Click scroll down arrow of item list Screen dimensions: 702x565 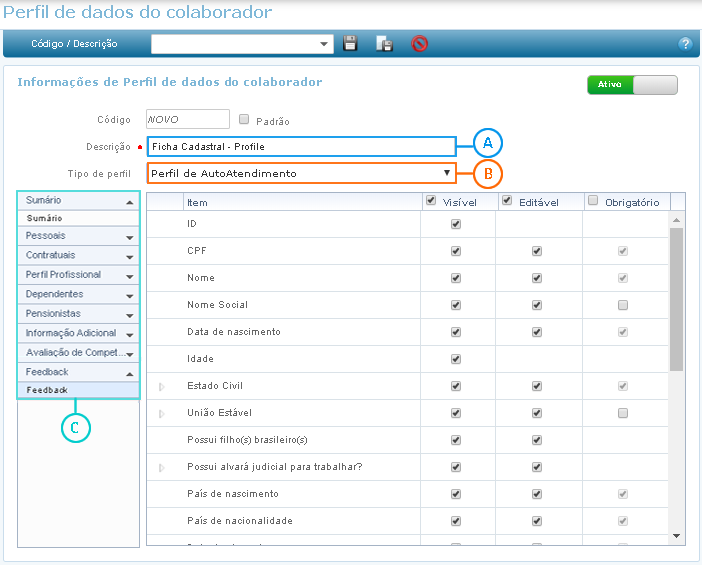(676, 536)
